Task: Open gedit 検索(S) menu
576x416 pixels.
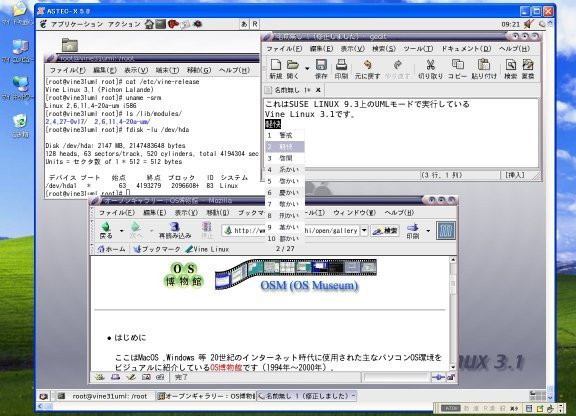Action: pyautogui.click(x=384, y=49)
